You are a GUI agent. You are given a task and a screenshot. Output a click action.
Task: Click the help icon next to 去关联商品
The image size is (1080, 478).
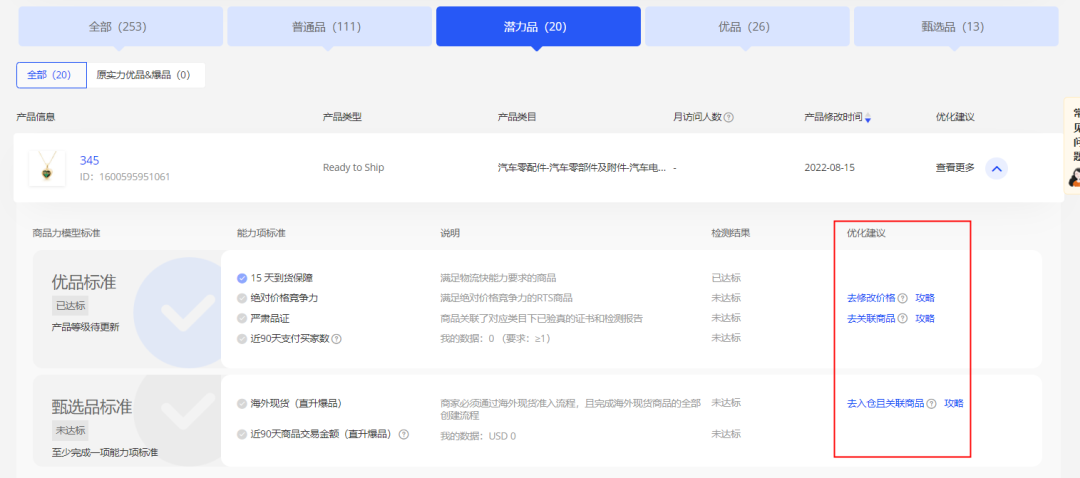point(902,318)
